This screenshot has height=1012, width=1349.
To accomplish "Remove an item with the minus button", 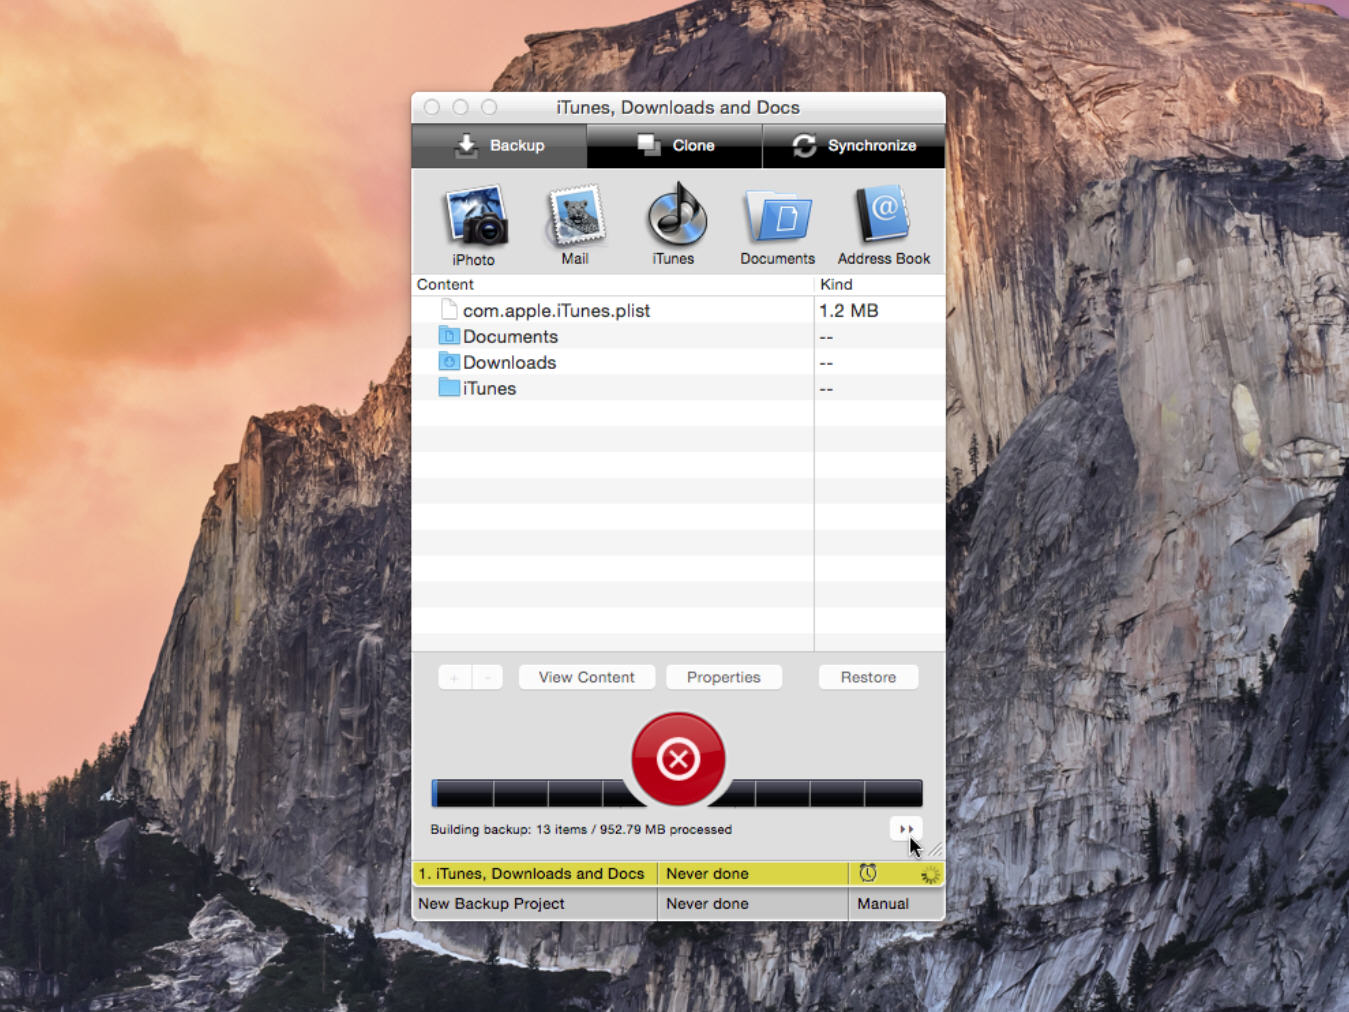I will [487, 678].
